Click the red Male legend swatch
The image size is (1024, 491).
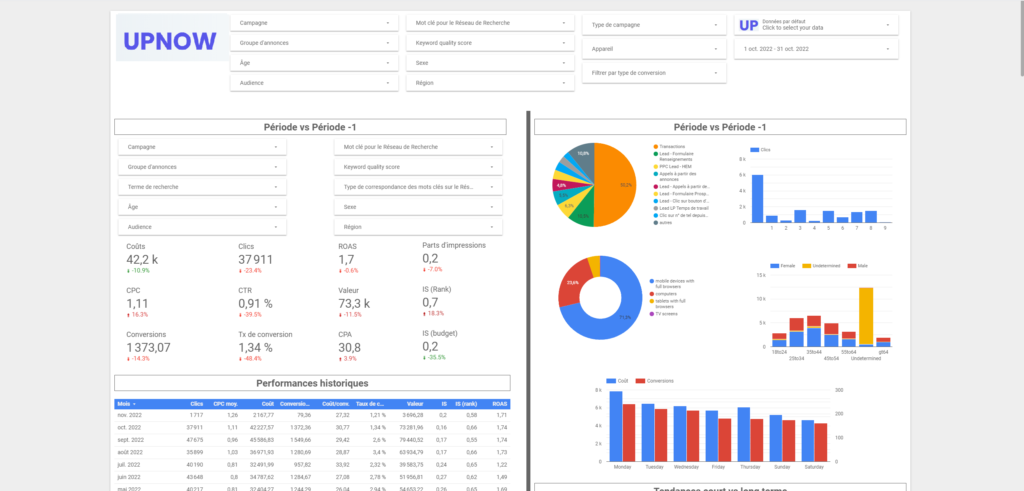(x=852, y=266)
